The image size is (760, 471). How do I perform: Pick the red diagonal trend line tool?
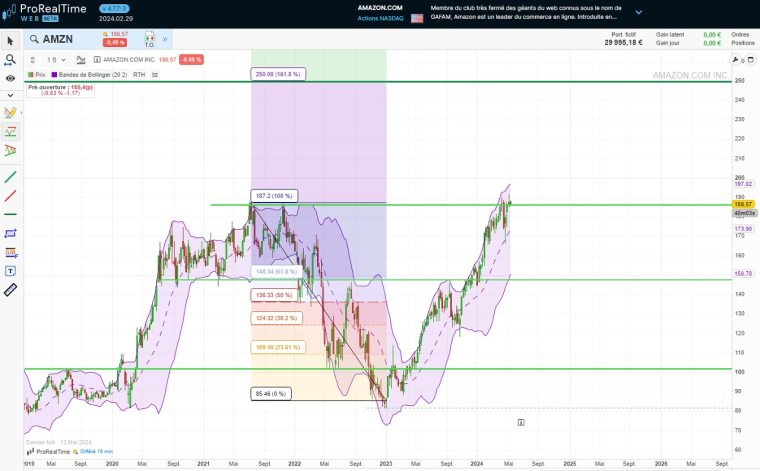tap(10, 196)
